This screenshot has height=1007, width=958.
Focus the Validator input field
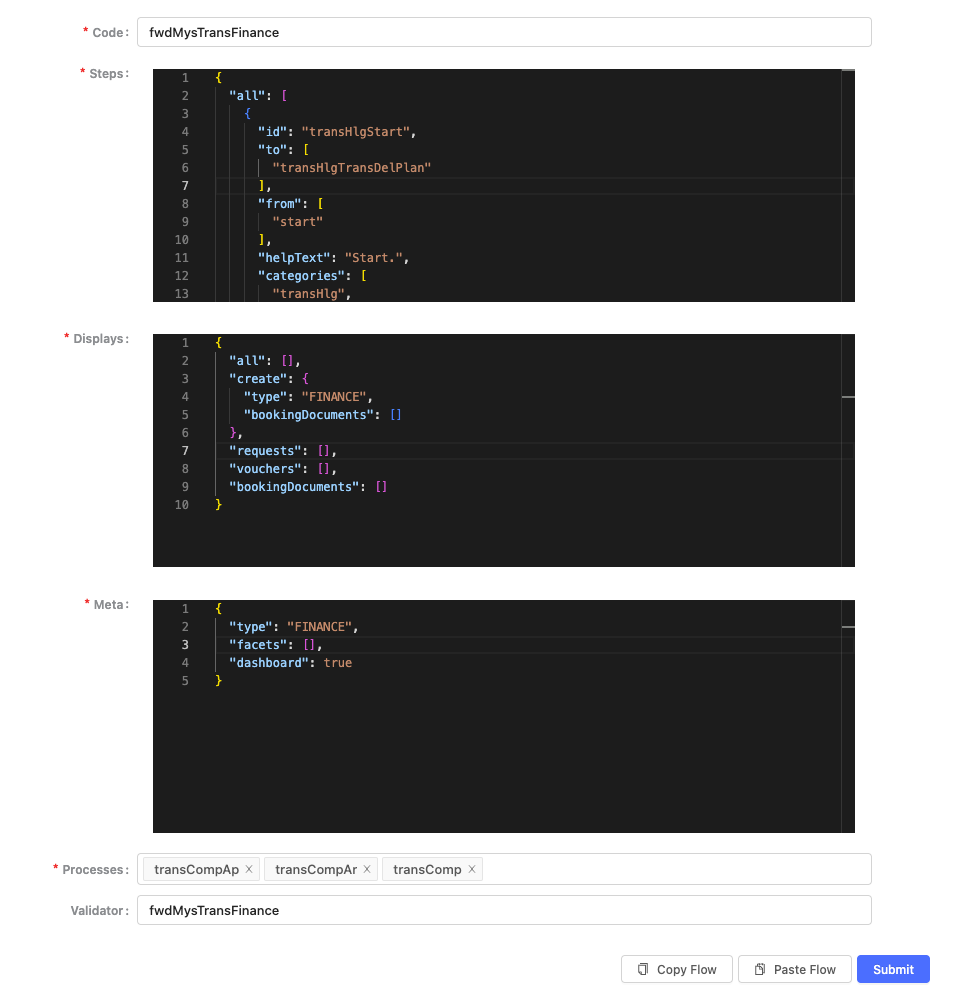click(x=504, y=910)
